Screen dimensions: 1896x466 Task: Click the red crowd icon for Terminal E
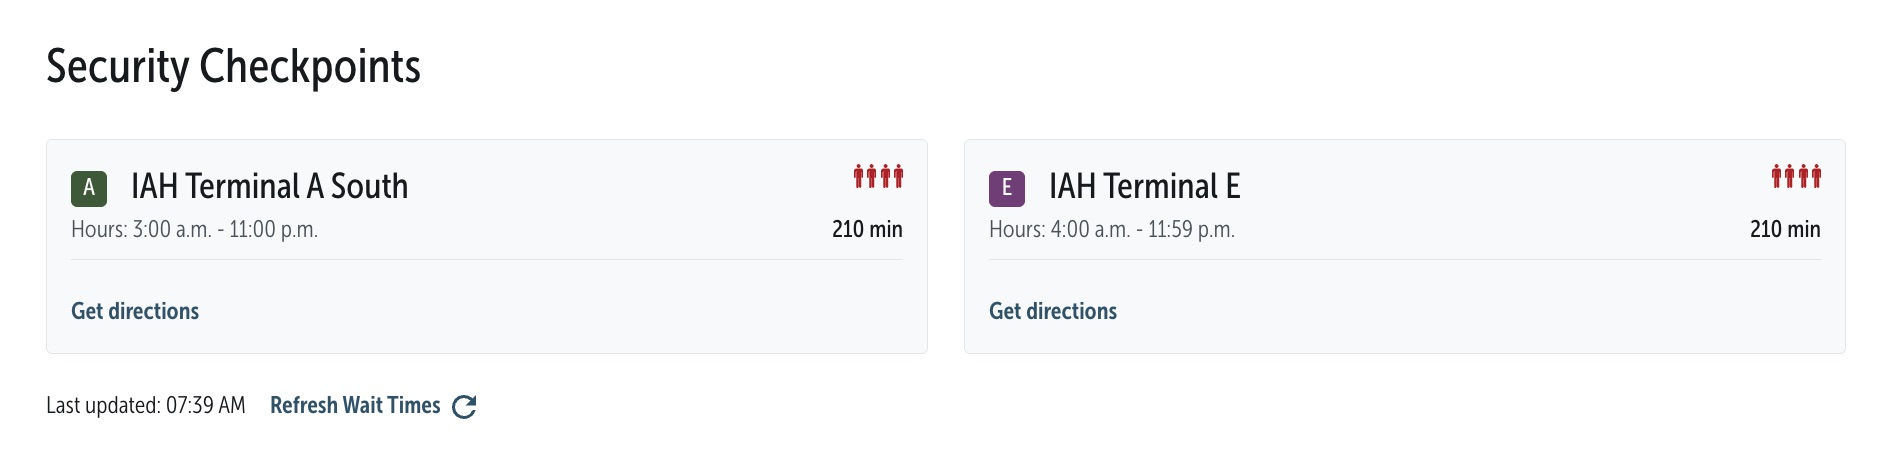click(x=1796, y=176)
